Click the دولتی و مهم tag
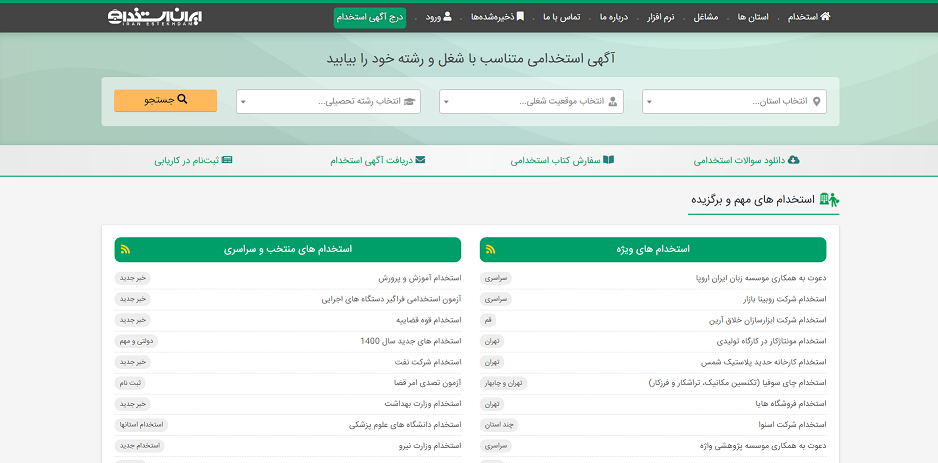938x463 pixels. (x=136, y=341)
